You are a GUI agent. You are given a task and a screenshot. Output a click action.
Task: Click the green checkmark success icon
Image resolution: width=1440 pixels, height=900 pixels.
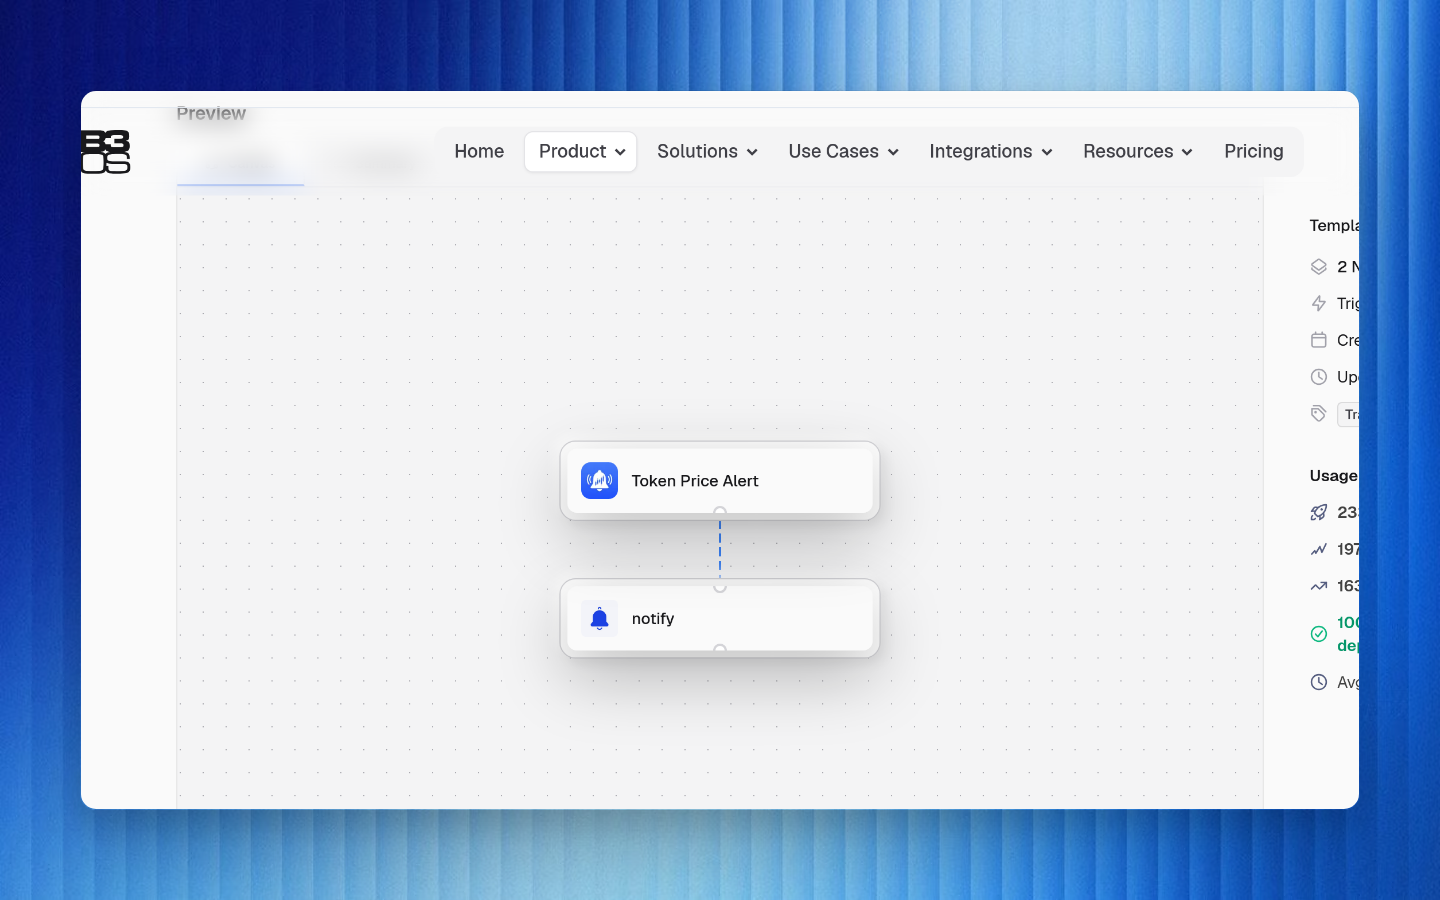1319,634
